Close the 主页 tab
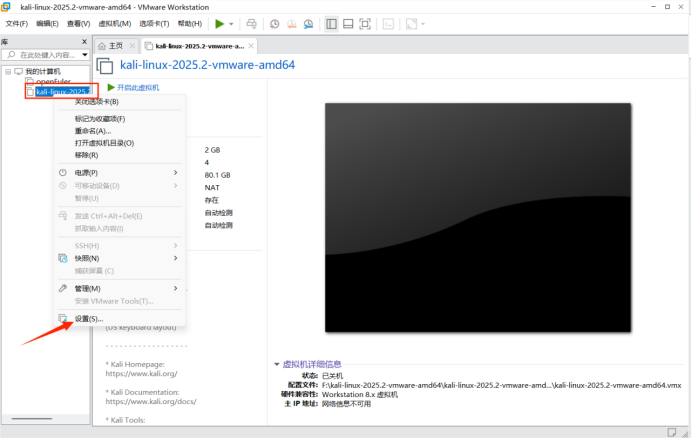 pos(132,46)
